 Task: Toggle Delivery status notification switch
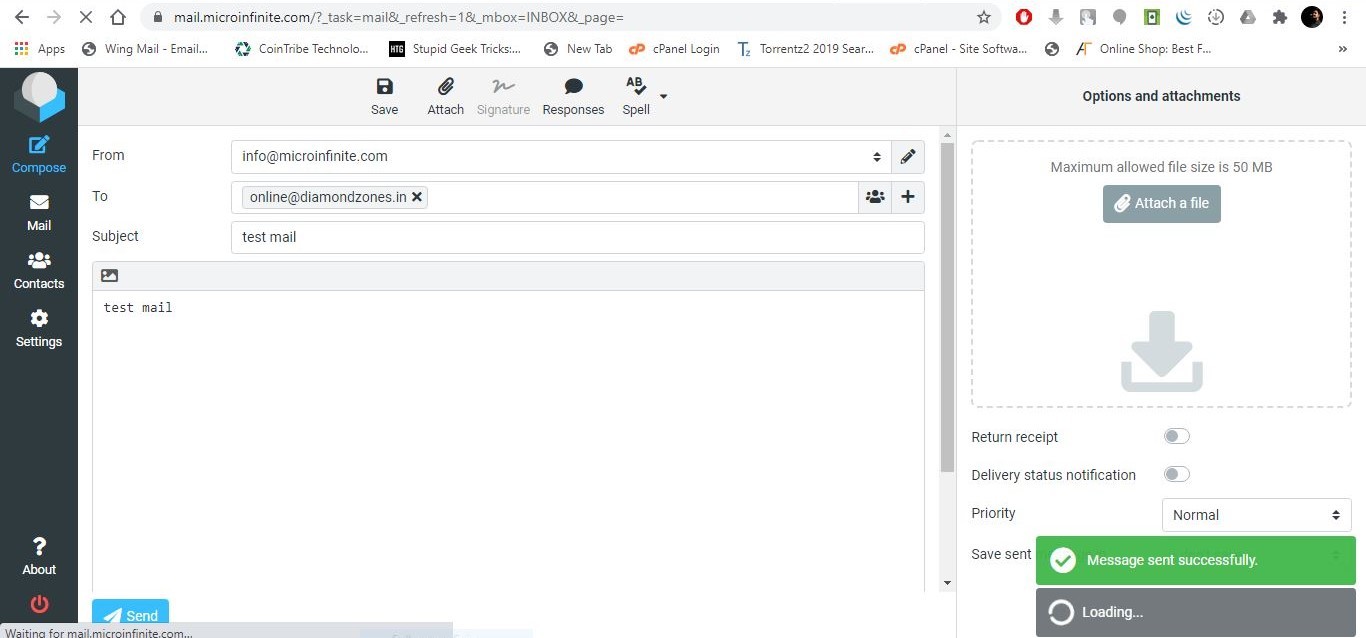(1176, 474)
